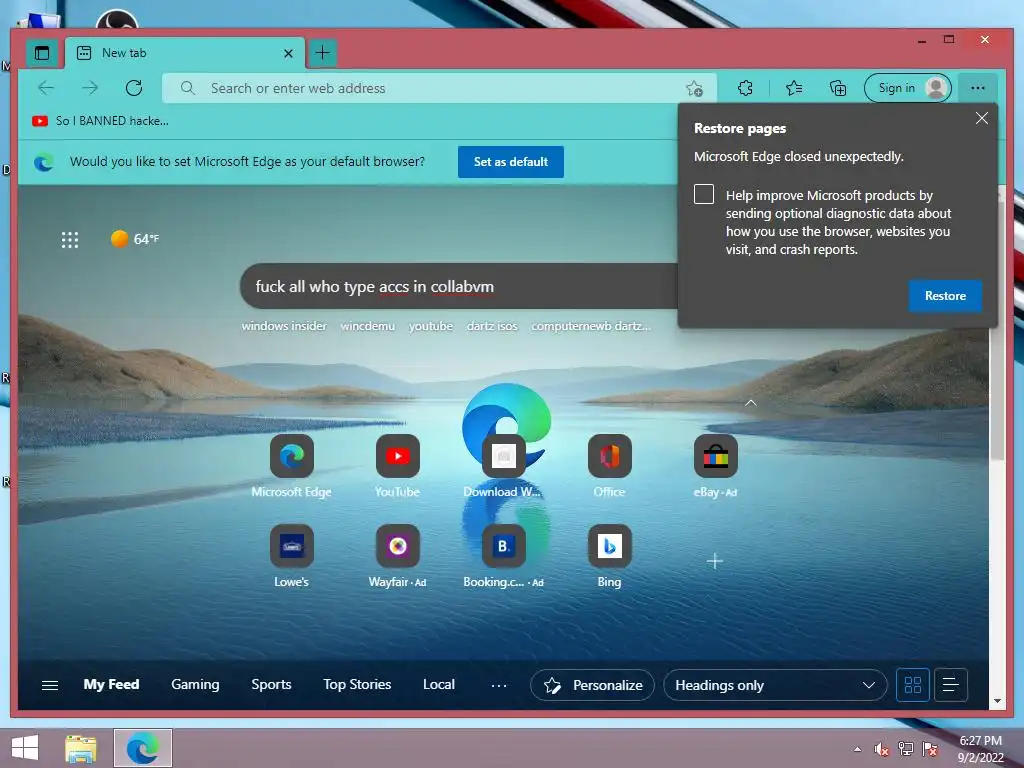Switch to Local feed tab

coord(439,684)
